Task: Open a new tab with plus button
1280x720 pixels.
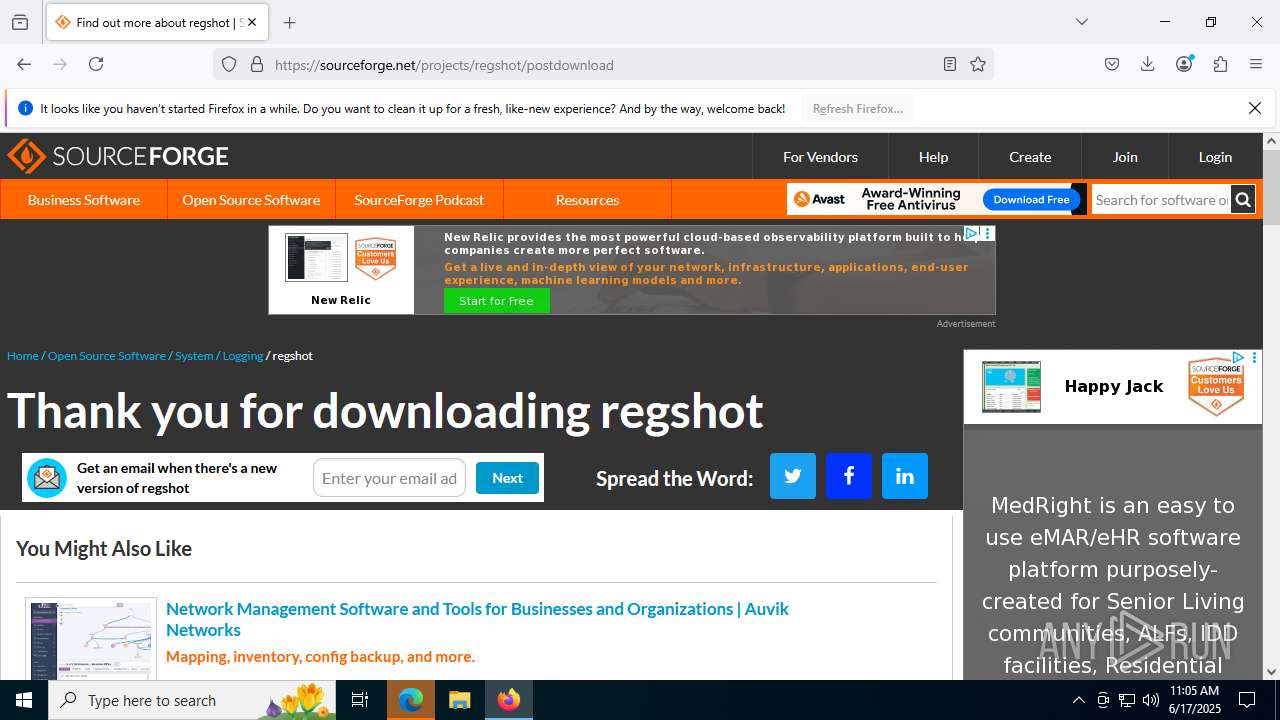Action: point(290,22)
